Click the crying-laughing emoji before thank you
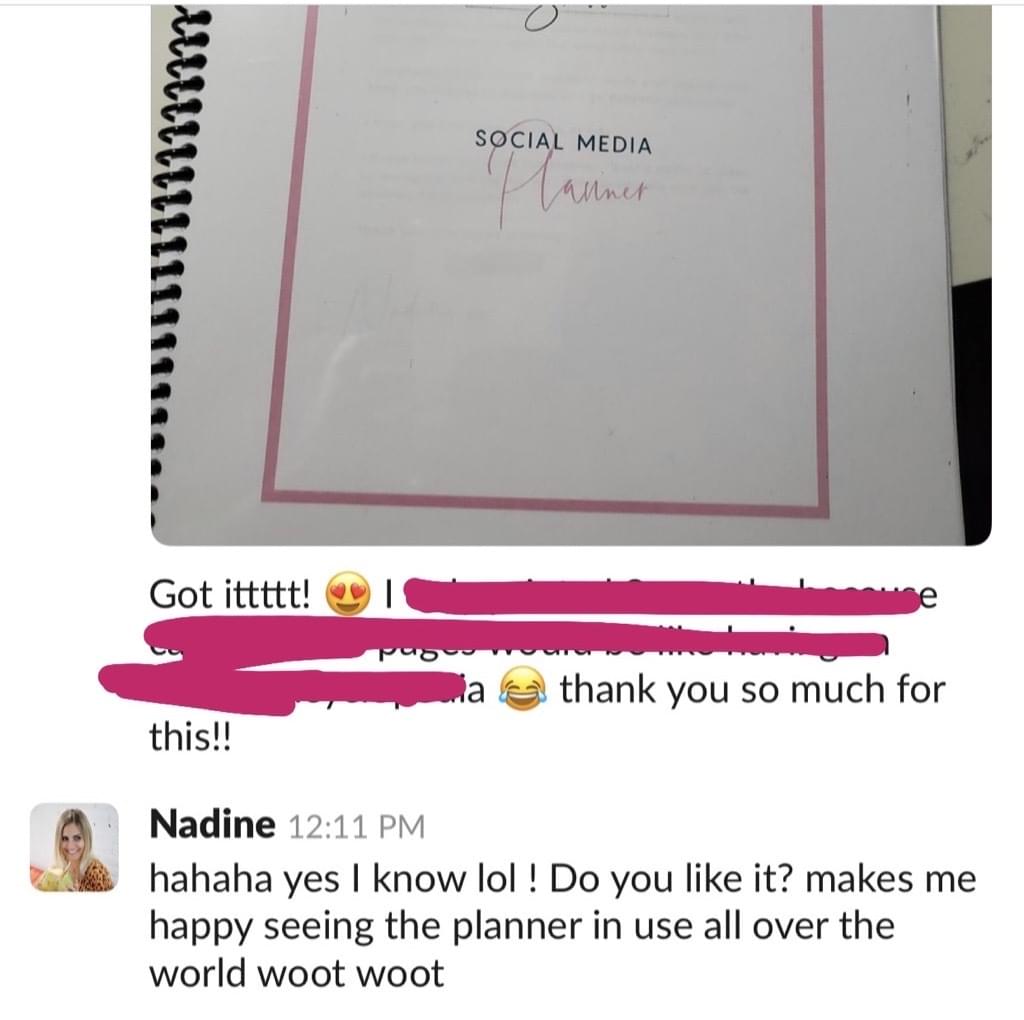Viewport: 1024px width, 1020px height. 522,689
